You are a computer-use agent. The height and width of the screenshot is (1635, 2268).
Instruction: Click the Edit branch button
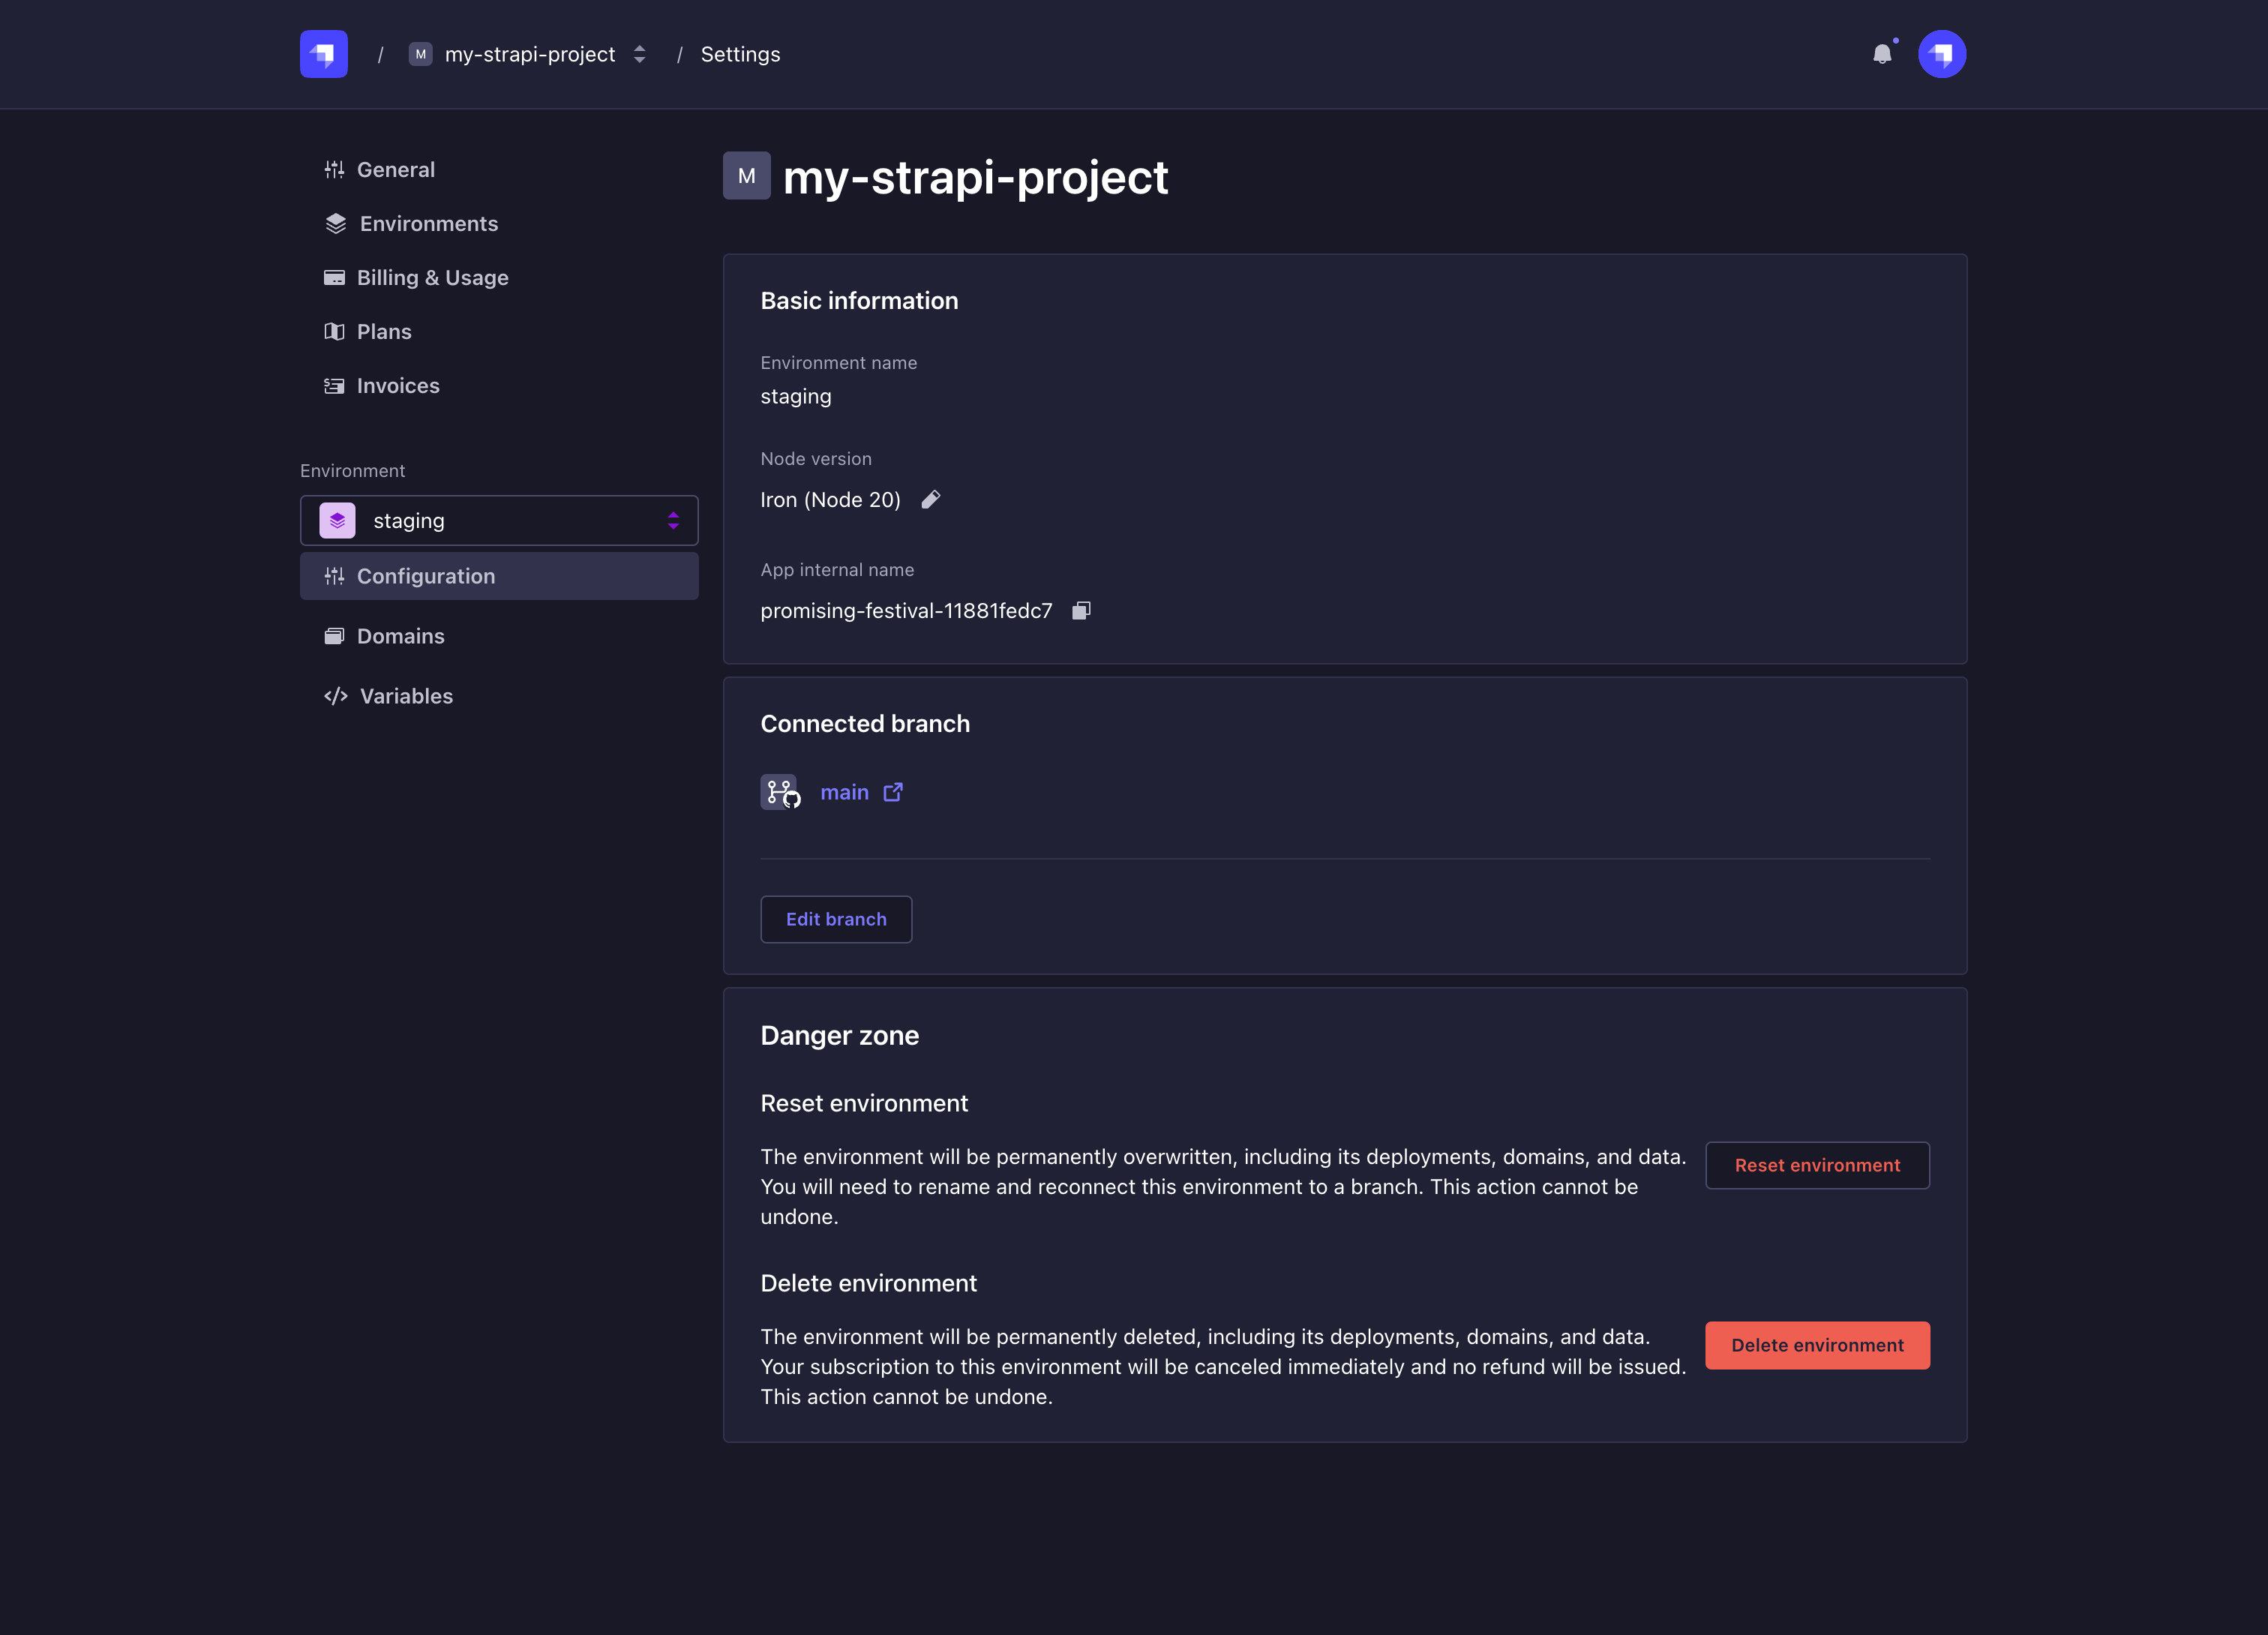coord(836,919)
